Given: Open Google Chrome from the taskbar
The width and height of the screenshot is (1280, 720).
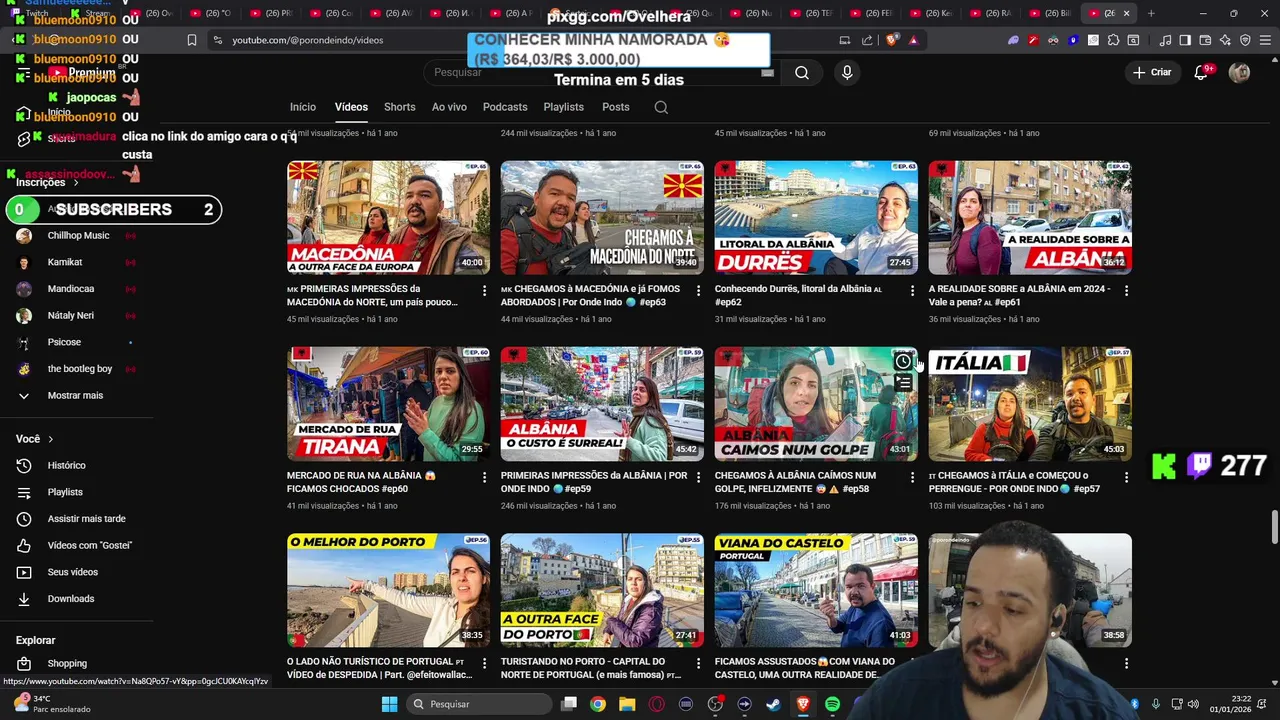Looking at the screenshot, I should 598,704.
